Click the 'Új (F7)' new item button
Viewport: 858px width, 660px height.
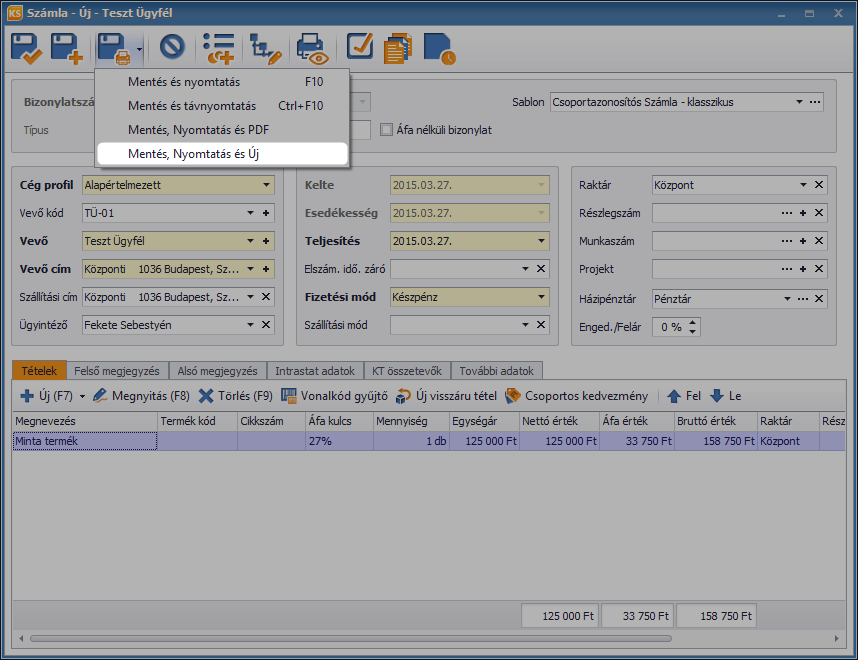coord(47,396)
